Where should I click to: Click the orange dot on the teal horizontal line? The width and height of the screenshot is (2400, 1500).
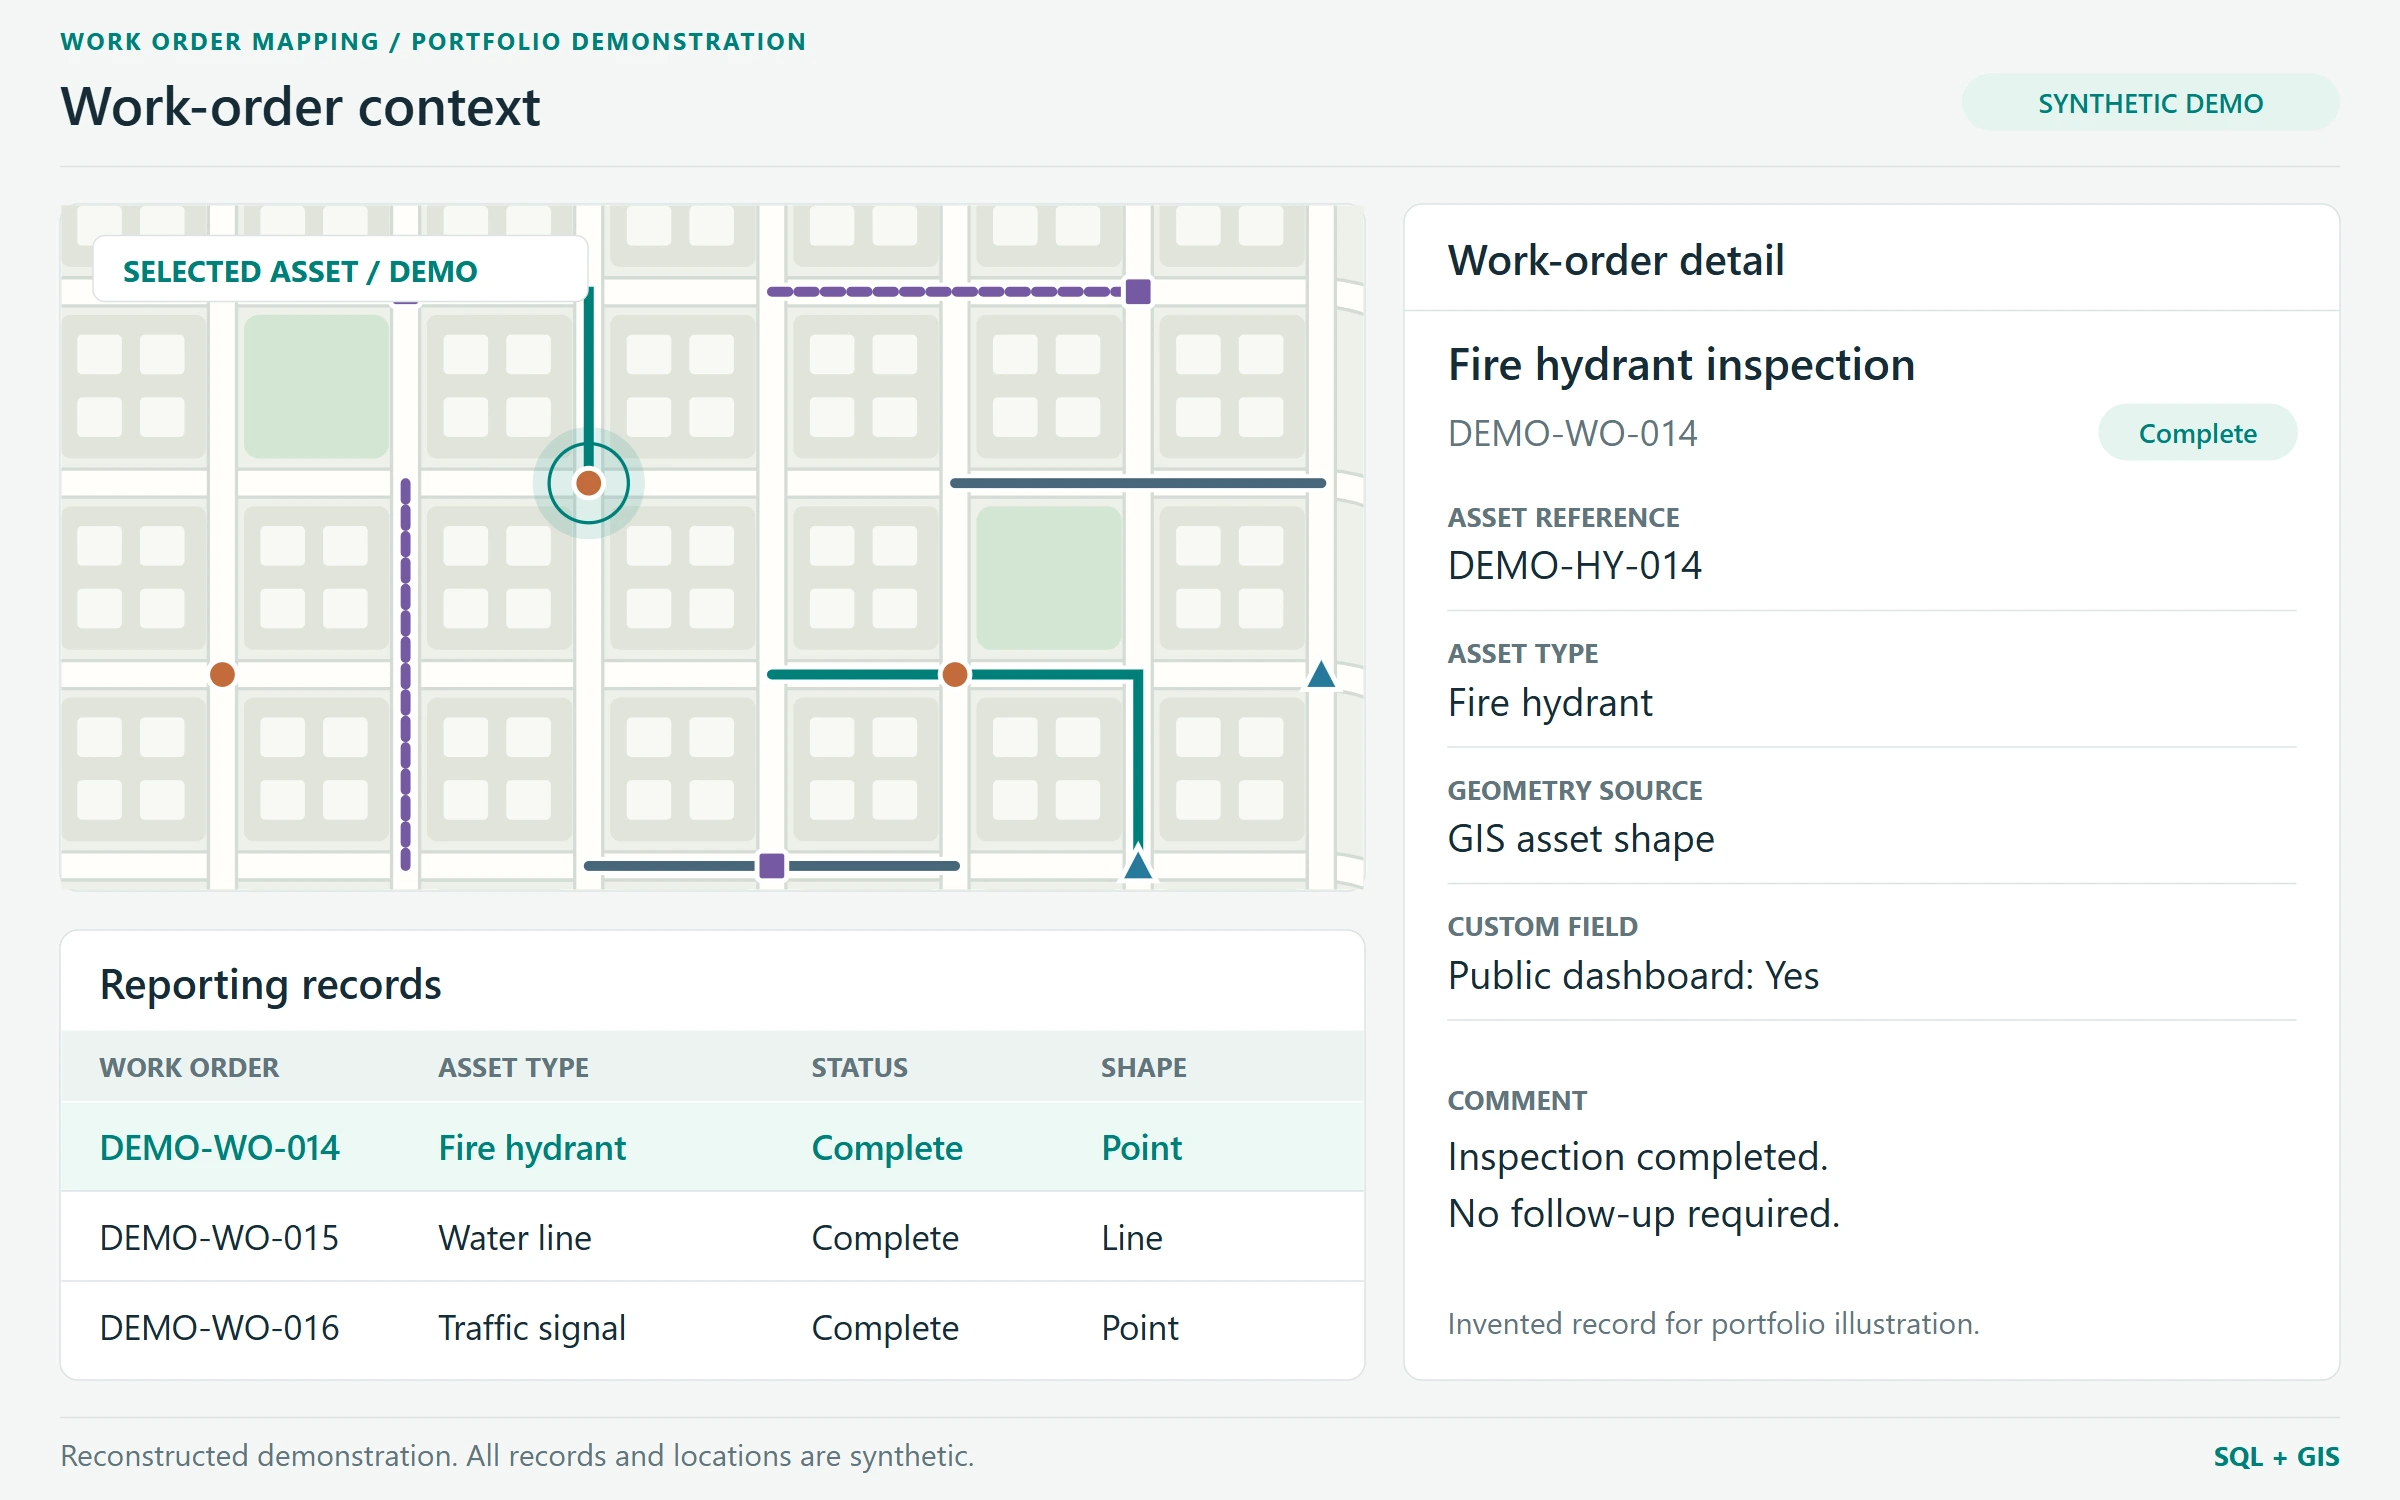point(955,674)
